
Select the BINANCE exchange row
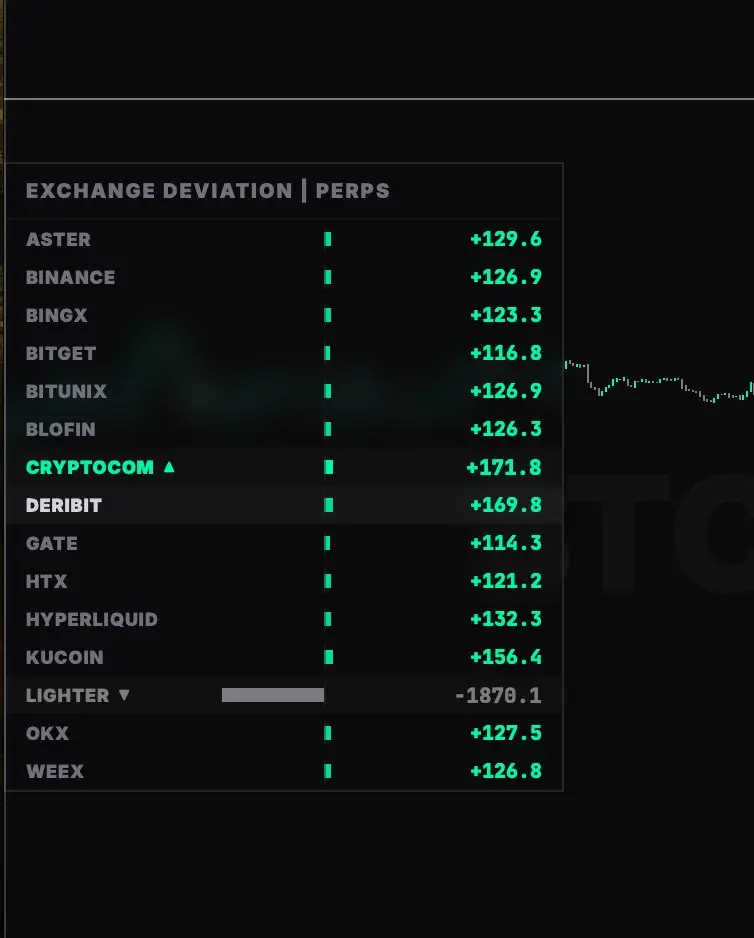(x=284, y=277)
